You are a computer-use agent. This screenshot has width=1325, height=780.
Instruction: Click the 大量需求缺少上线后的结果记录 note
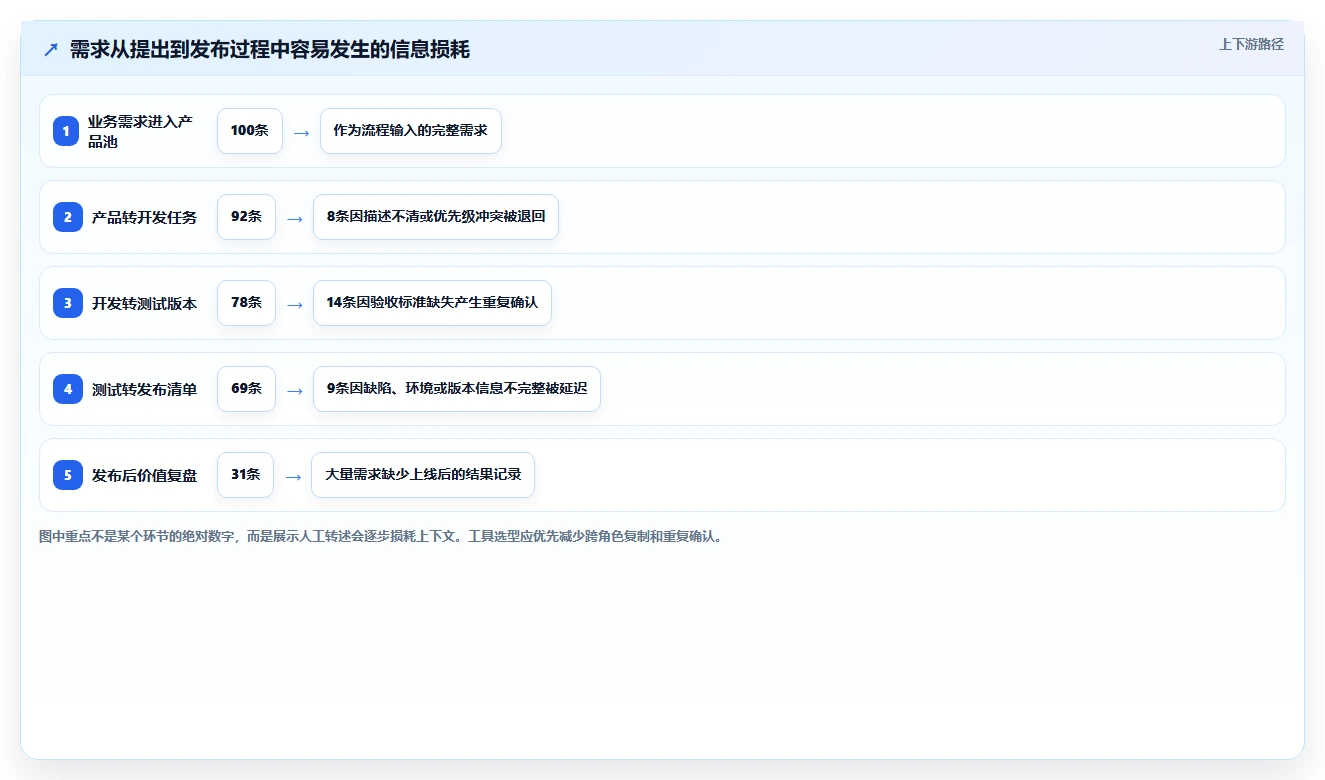tap(423, 475)
